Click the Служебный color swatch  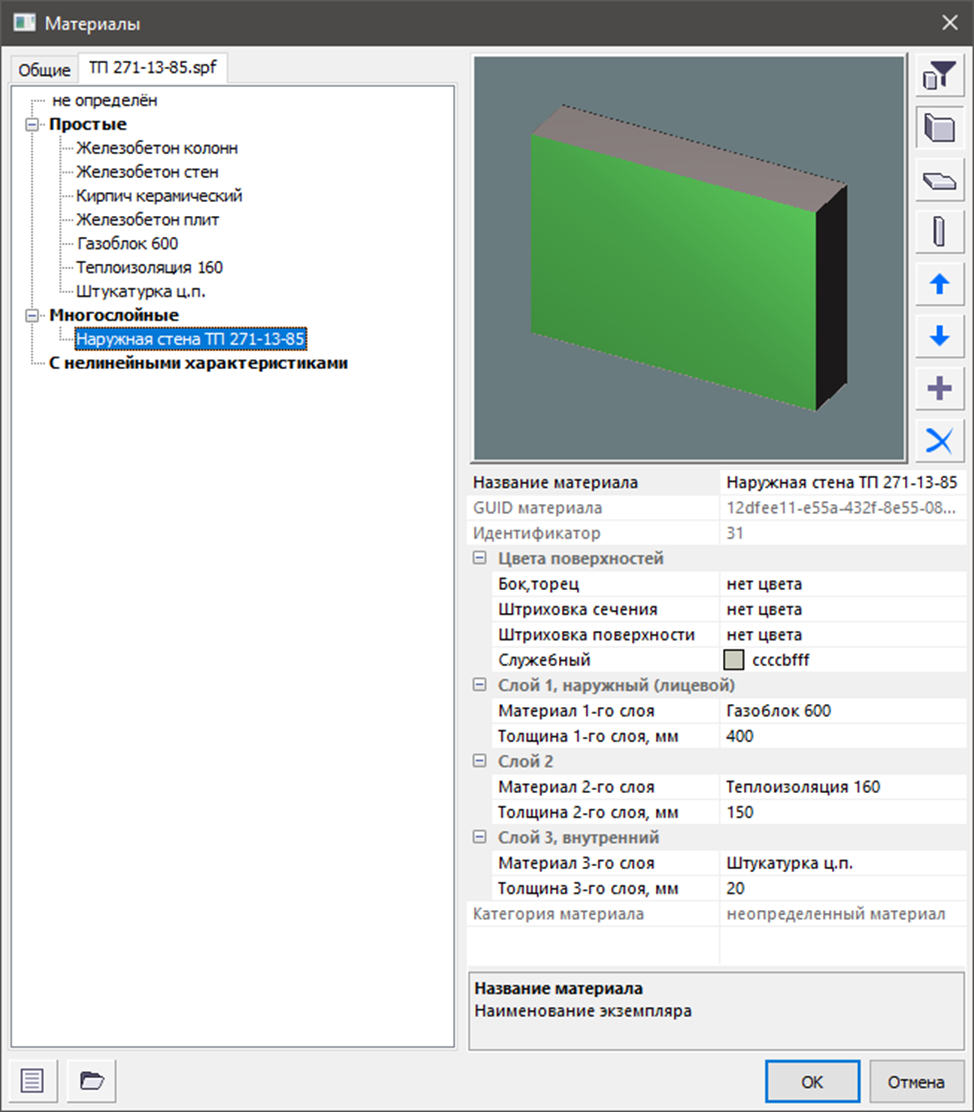tap(734, 660)
